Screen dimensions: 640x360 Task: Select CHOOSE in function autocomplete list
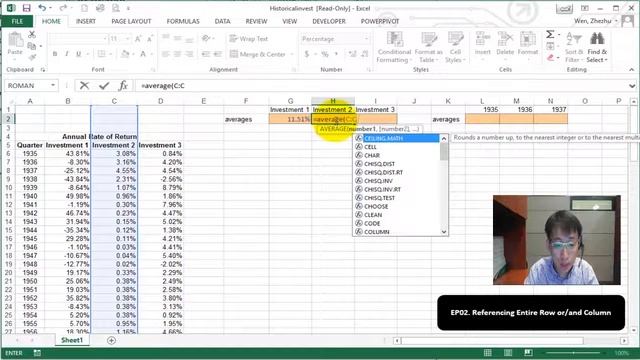376,207
